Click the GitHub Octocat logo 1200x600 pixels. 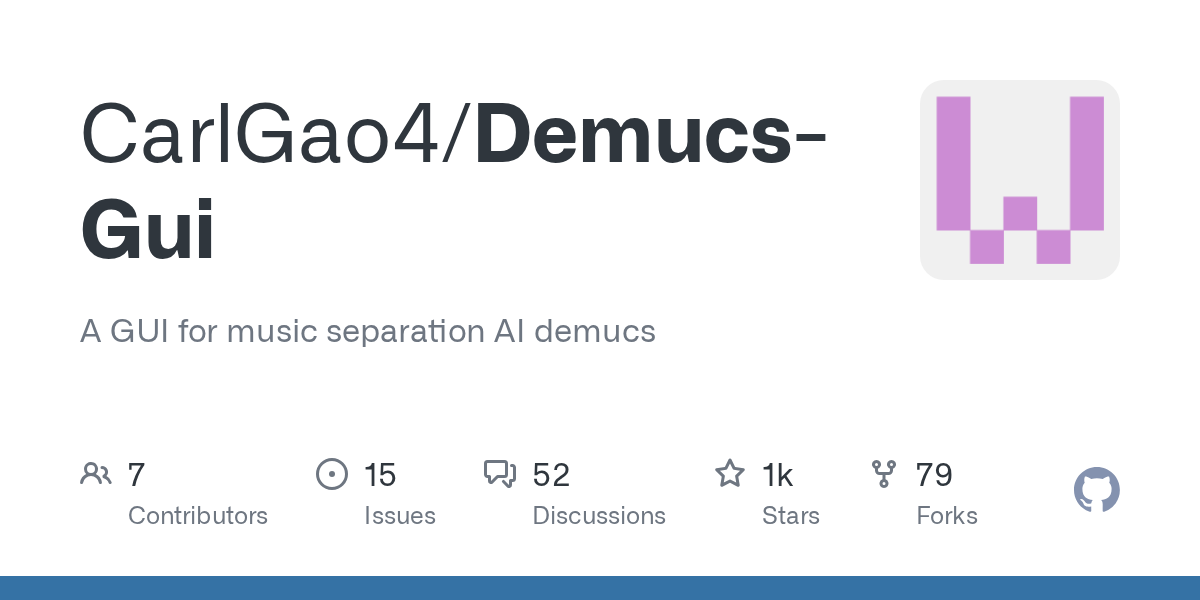click(1096, 491)
